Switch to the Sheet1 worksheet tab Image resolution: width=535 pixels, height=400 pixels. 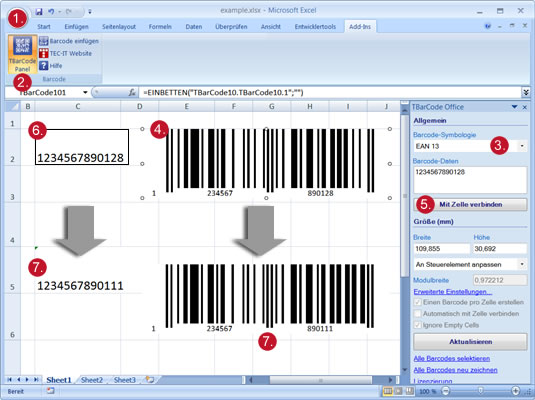tap(59, 380)
